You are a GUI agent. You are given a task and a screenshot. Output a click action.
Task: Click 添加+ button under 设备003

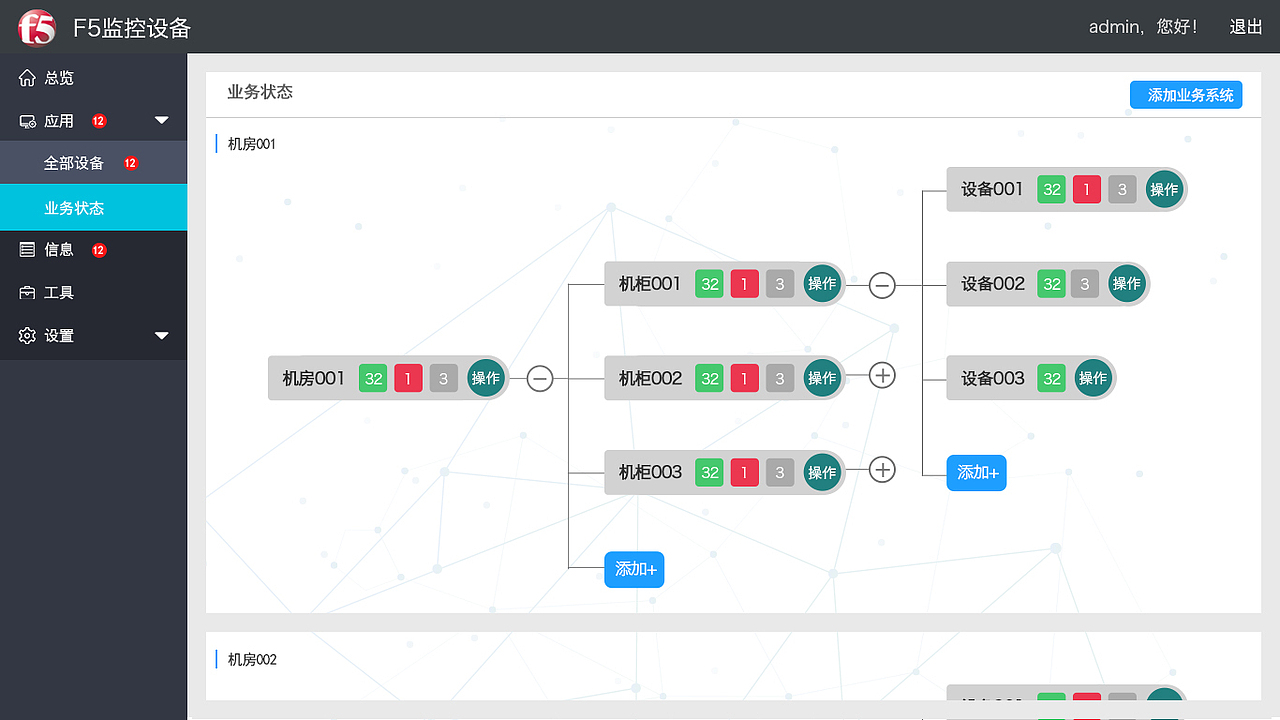[976, 473]
